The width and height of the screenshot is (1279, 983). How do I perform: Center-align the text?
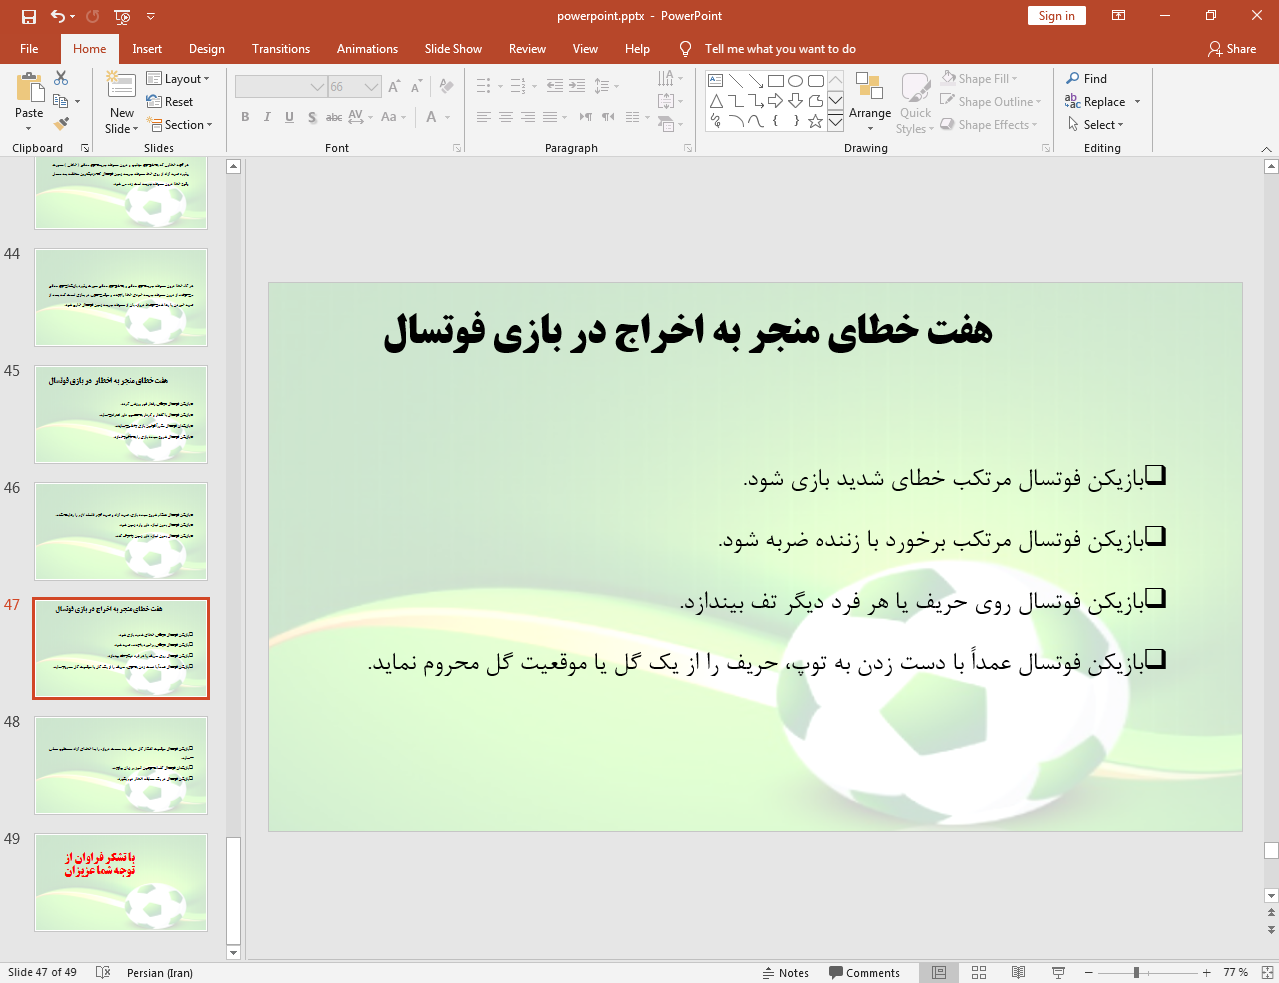click(506, 117)
